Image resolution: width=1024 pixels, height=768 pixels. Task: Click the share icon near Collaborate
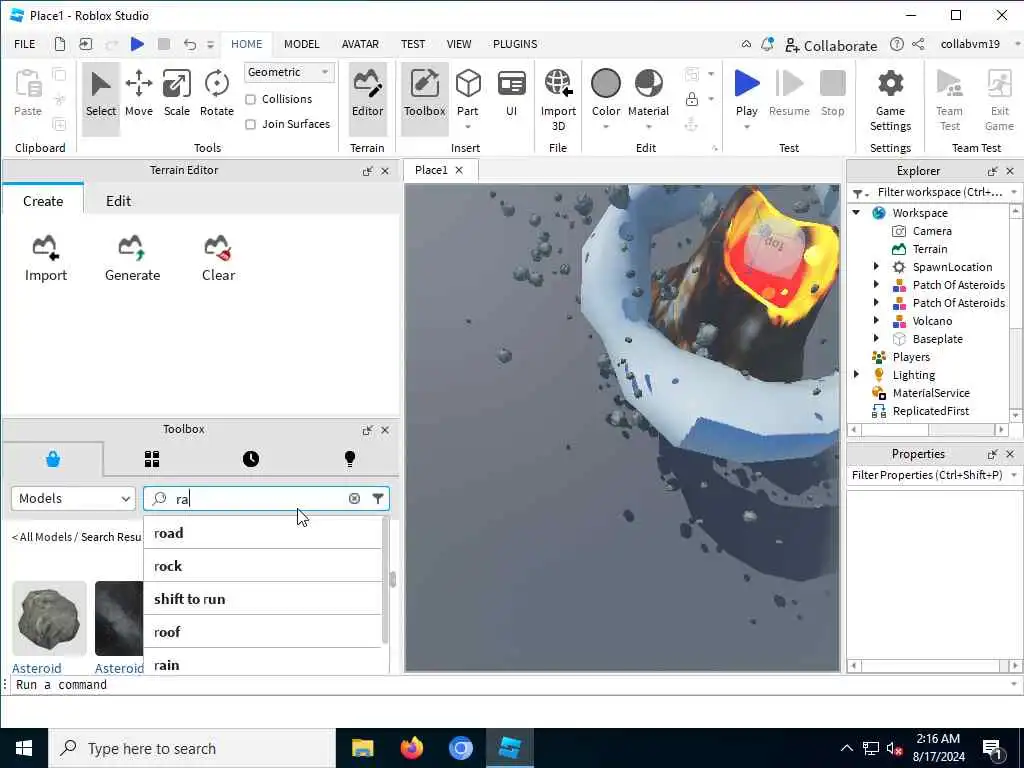click(918, 44)
